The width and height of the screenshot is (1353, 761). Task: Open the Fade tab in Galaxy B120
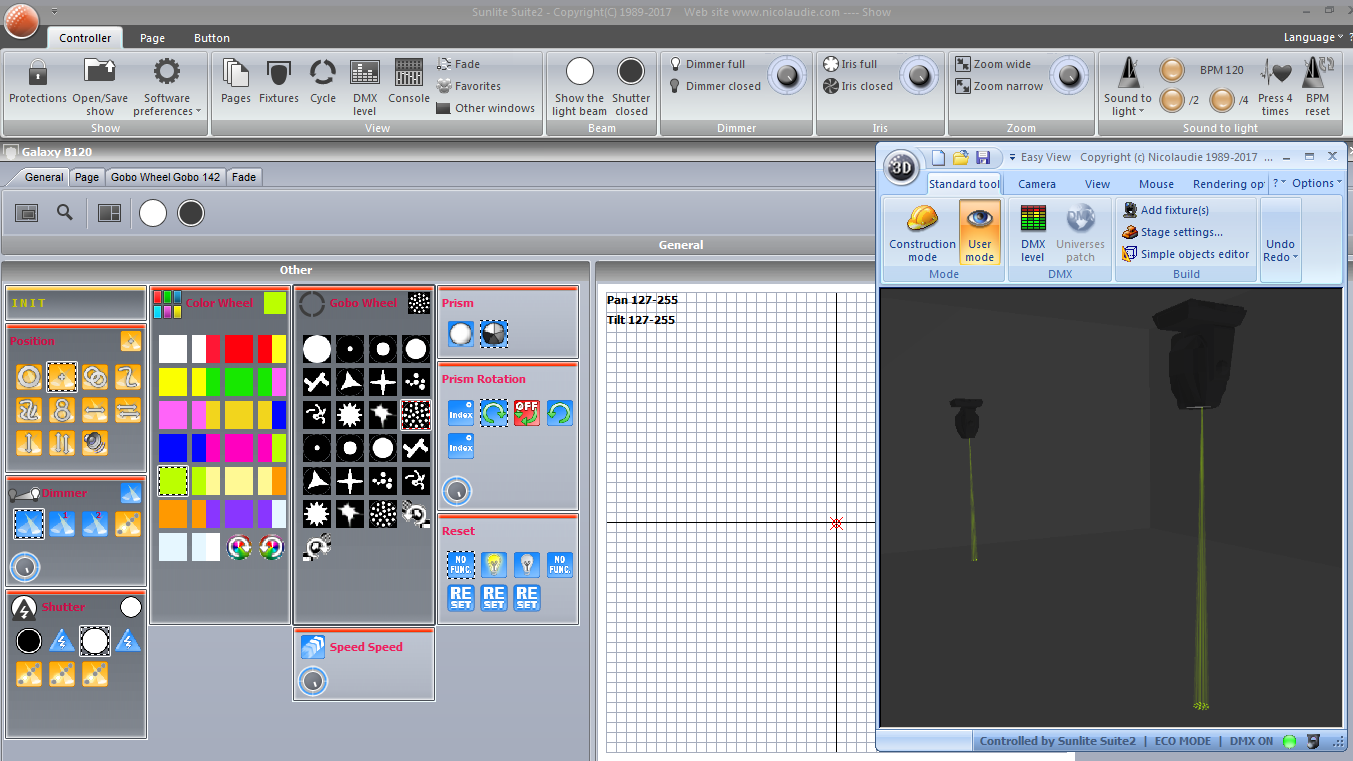point(244,177)
